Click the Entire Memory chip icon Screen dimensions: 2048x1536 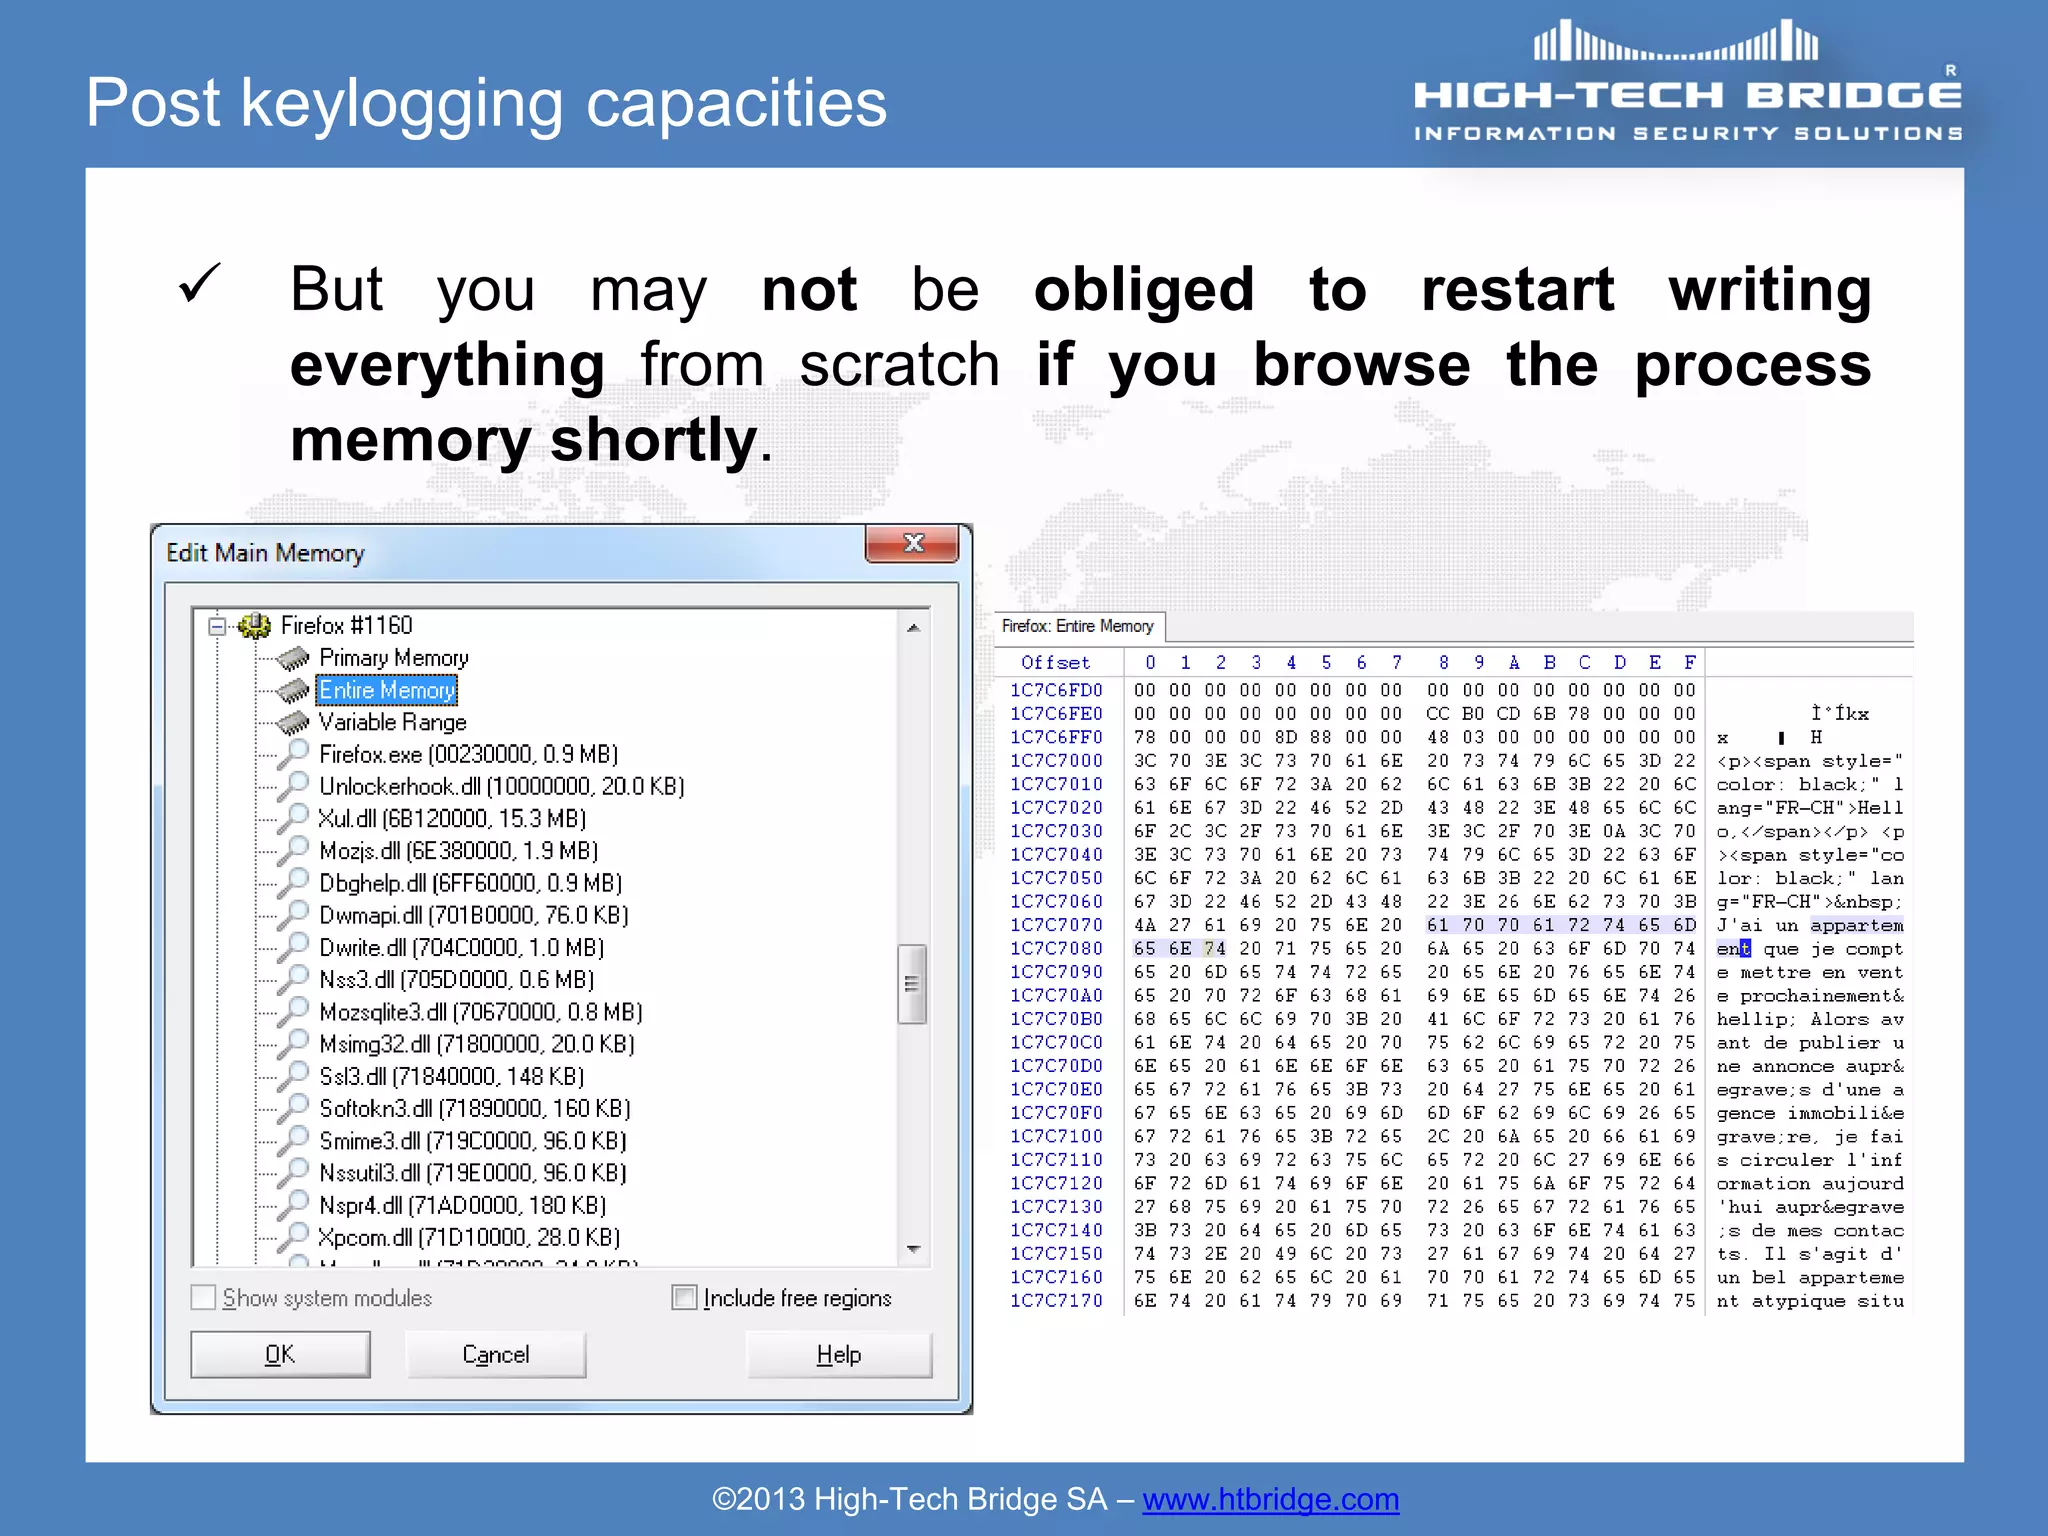(x=293, y=690)
